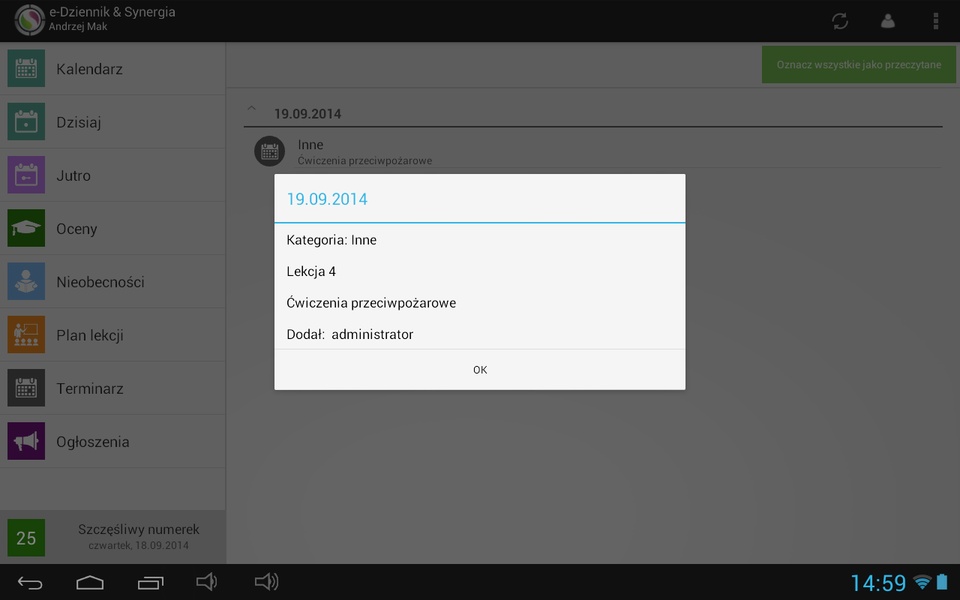Open the three-dot overflow menu
The width and height of the screenshot is (960, 600).
[936, 21]
